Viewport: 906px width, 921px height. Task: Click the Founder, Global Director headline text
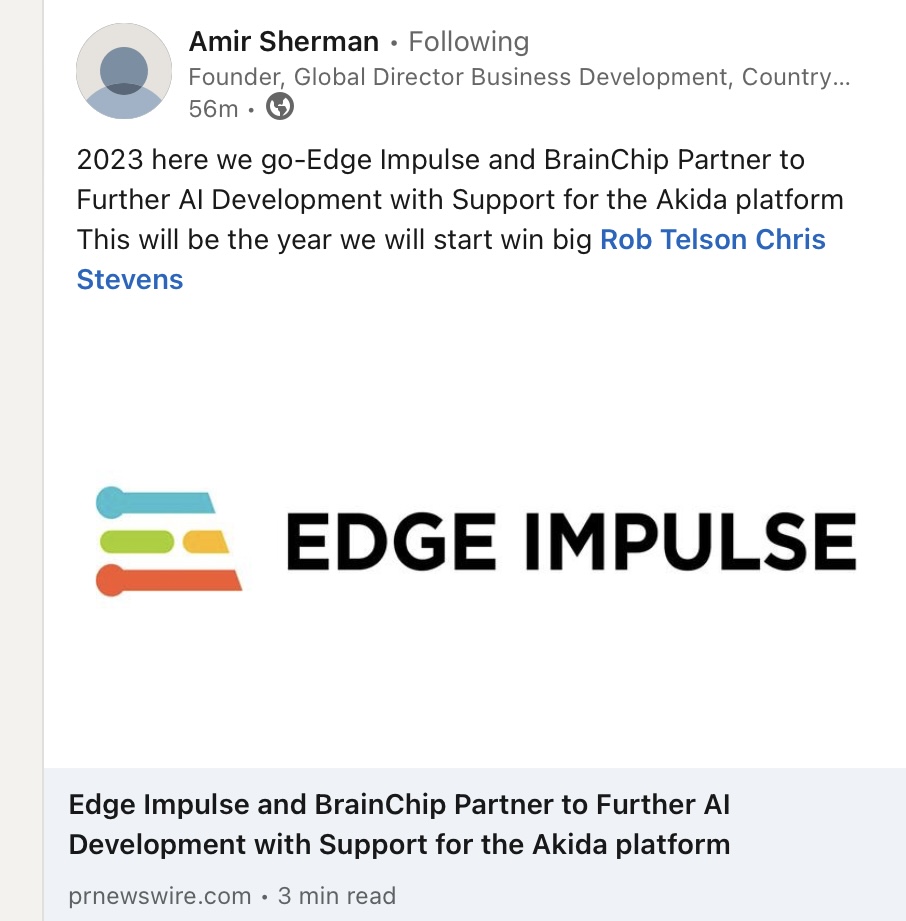click(x=518, y=77)
